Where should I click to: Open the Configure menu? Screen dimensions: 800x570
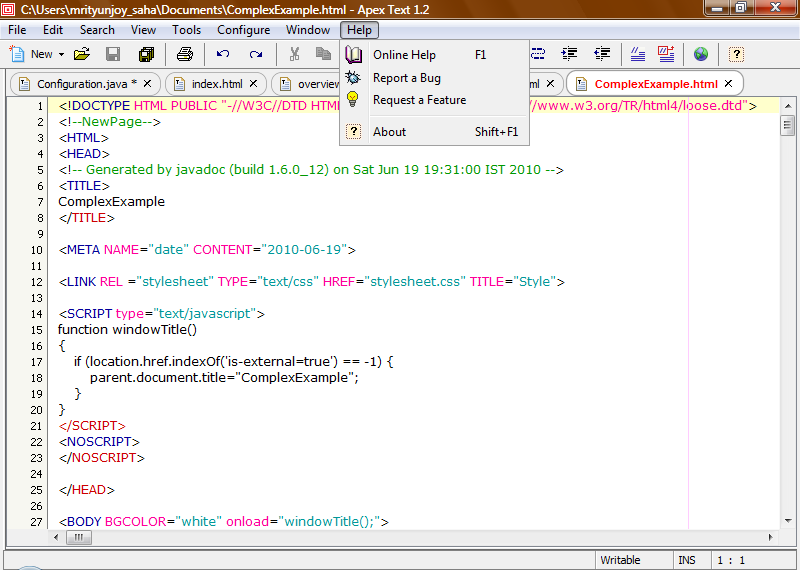243,30
